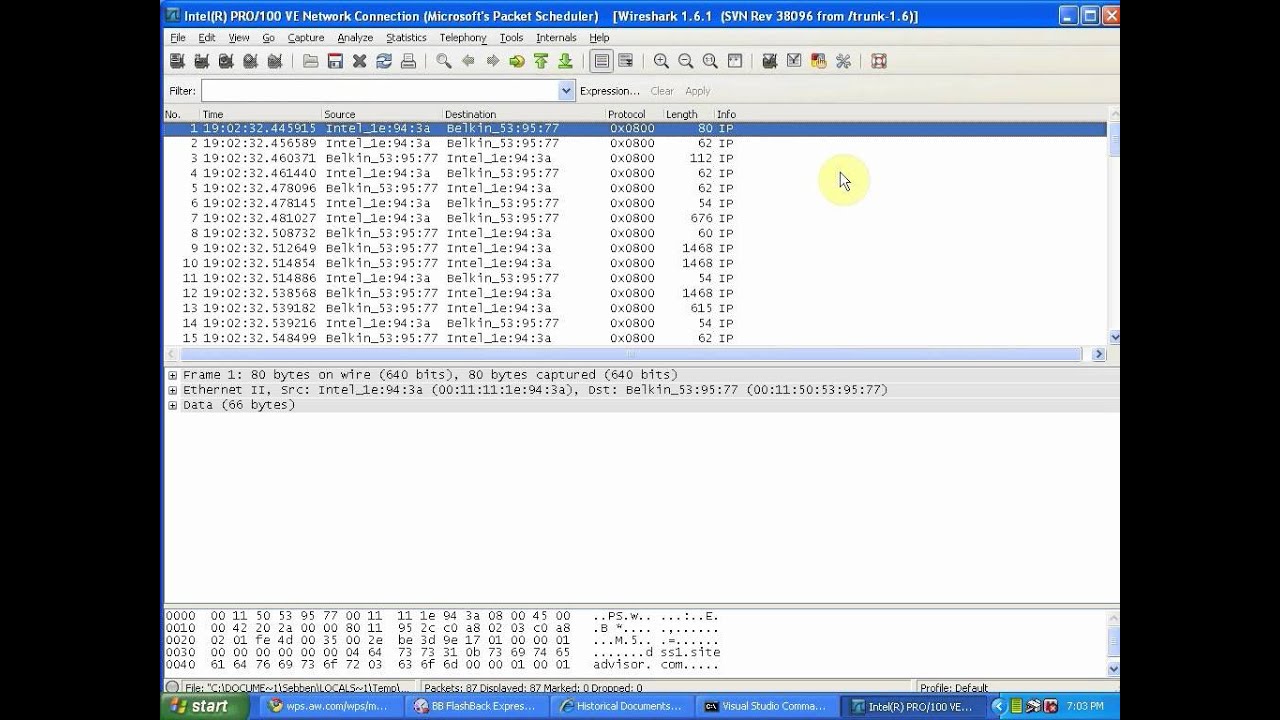Sort by Time column header
The image size is (1280, 720).
tap(260, 114)
